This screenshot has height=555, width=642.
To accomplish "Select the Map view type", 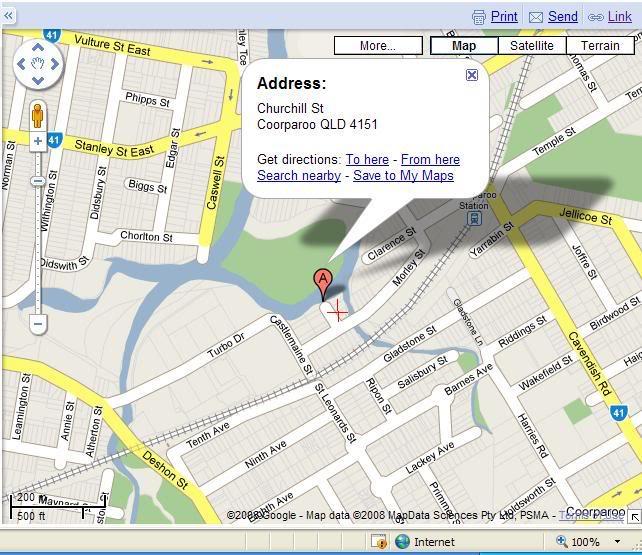I will tap(464, 45).
